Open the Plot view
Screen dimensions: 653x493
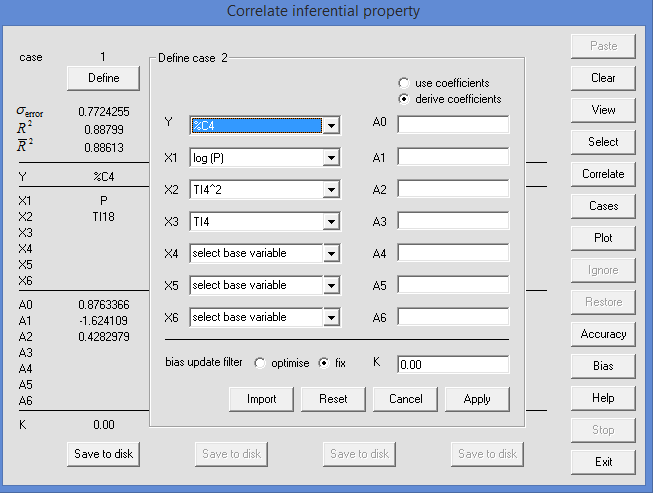pos(603,238)
